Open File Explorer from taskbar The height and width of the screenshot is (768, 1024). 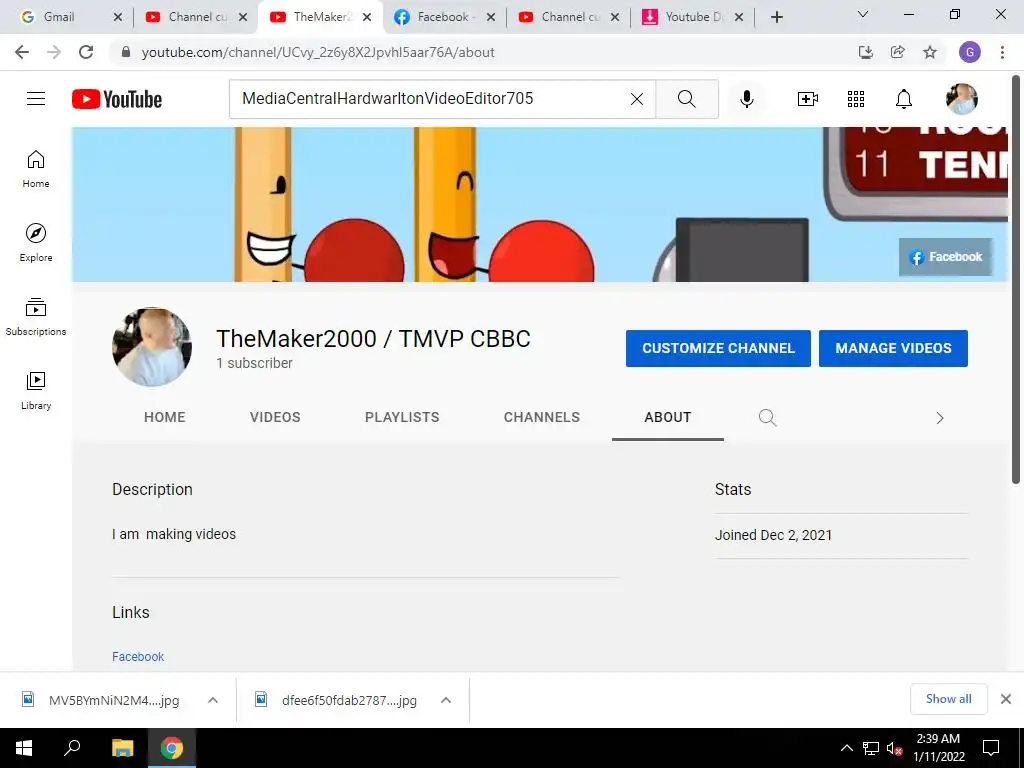[122, 748]
